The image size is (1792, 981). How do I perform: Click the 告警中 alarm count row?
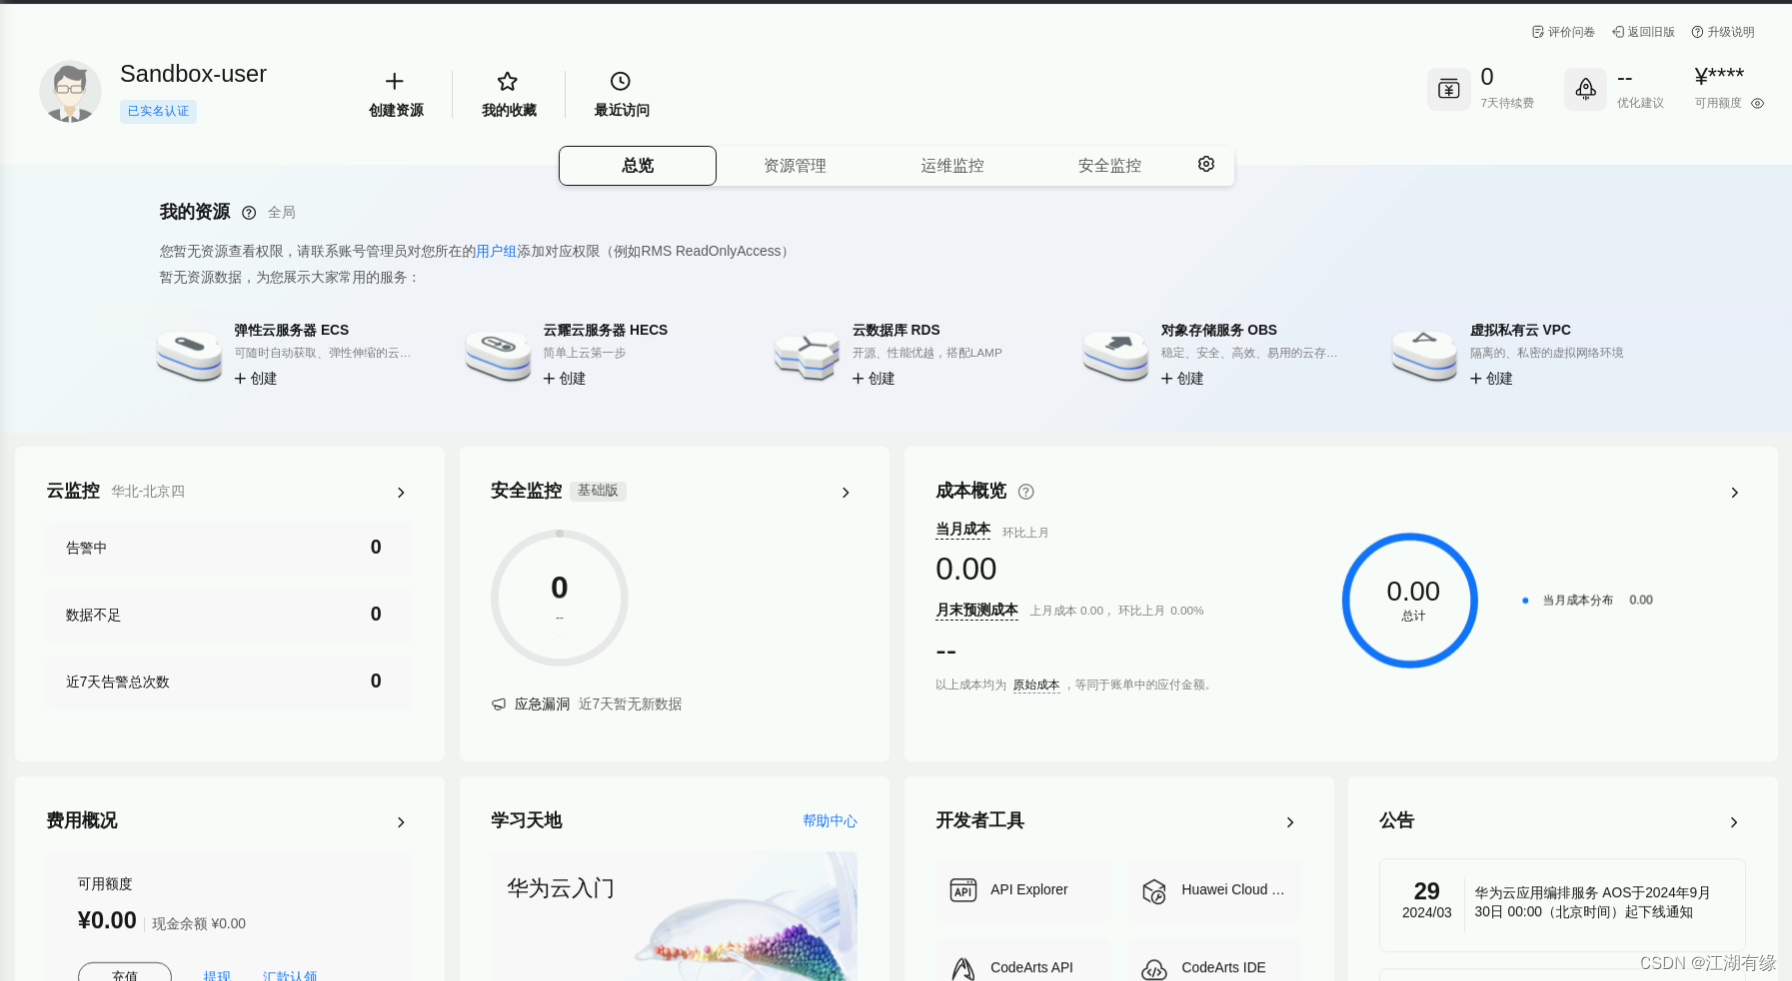(229, 548)
